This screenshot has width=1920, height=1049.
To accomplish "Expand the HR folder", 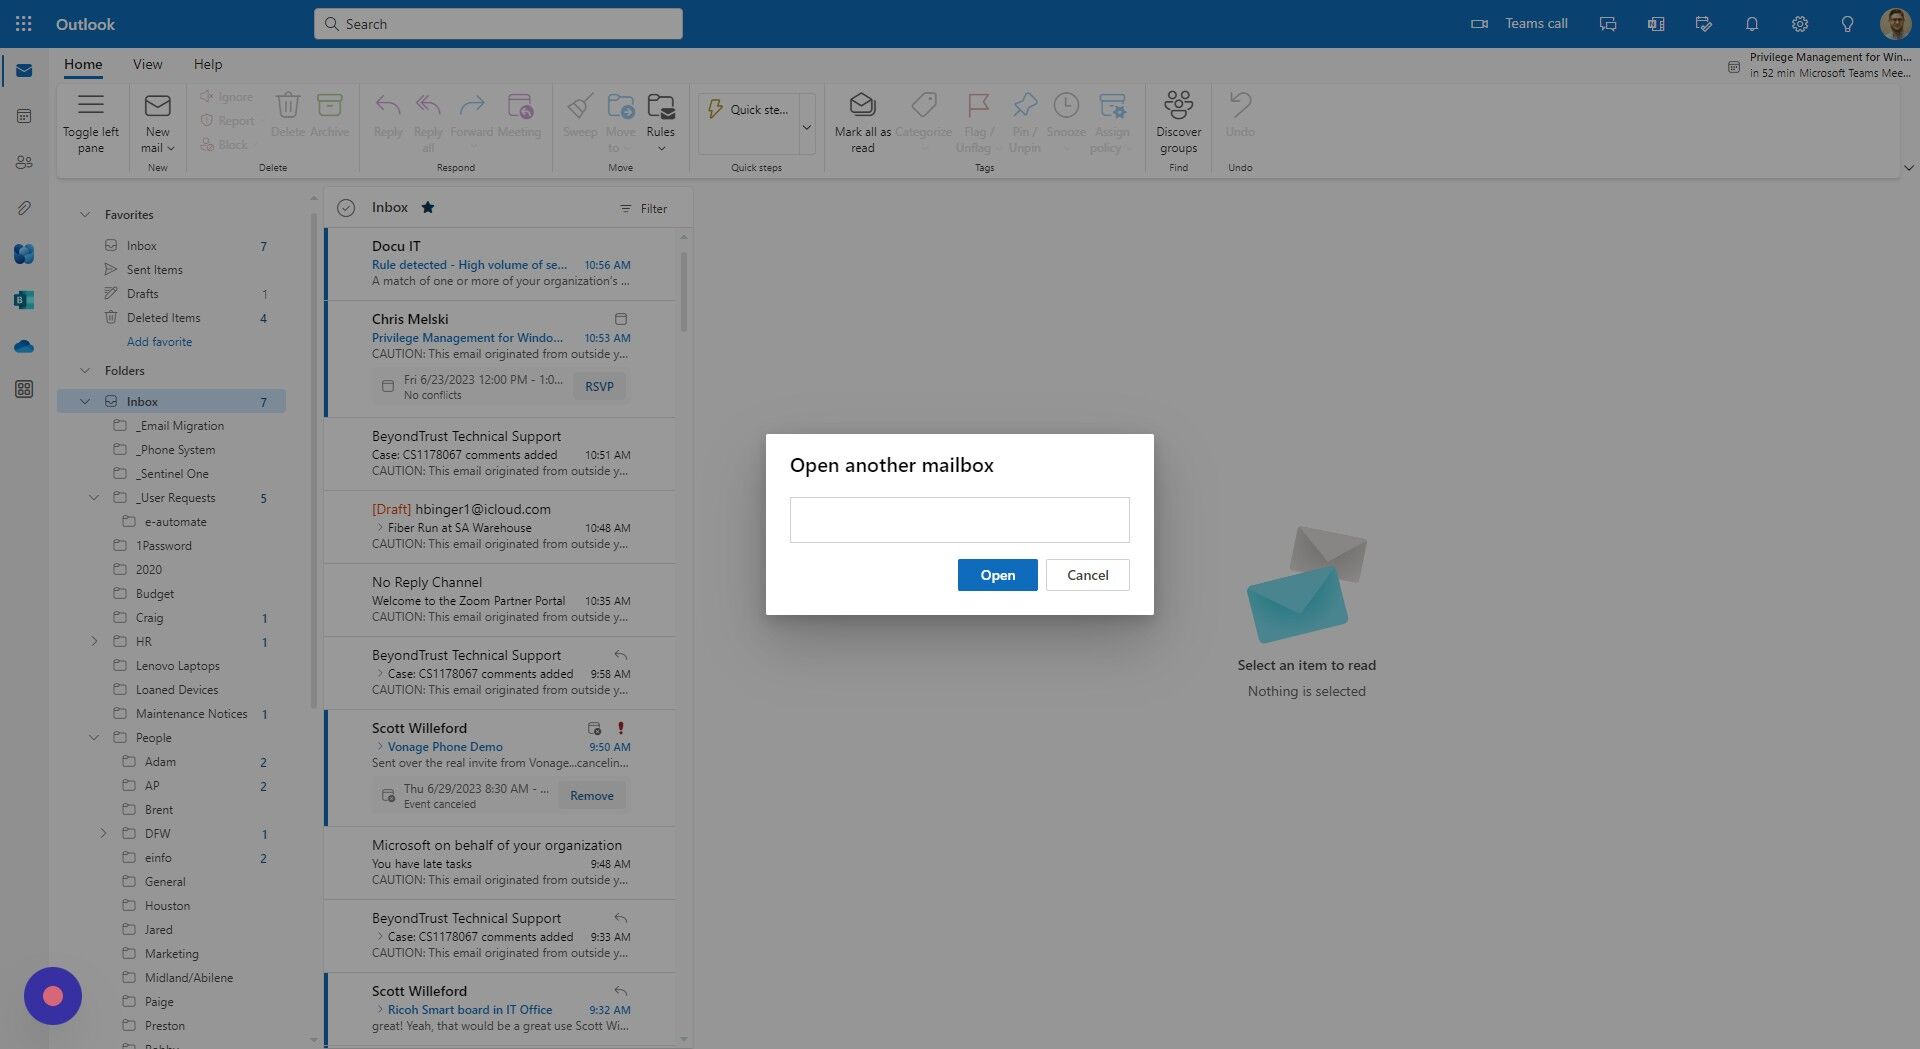I will point(95,641).
